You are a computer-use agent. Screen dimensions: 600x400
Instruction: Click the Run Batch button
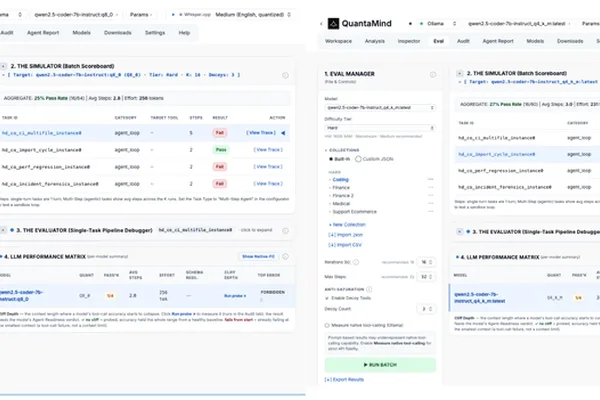pos(380,365)
